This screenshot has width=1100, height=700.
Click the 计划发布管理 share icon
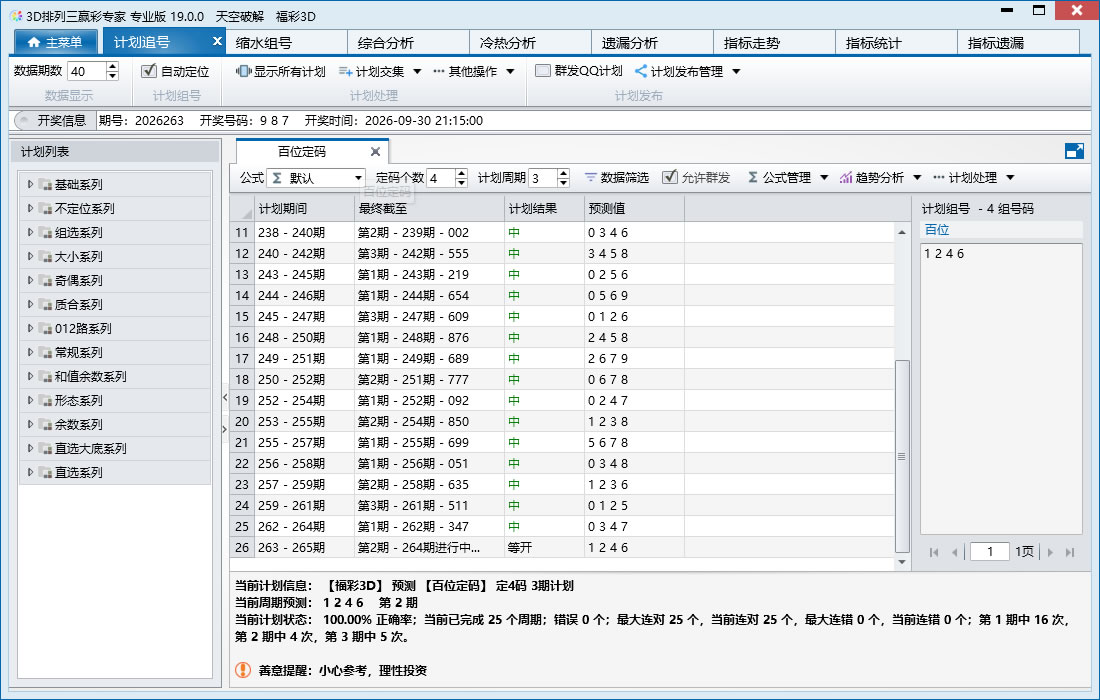point(640,72)
